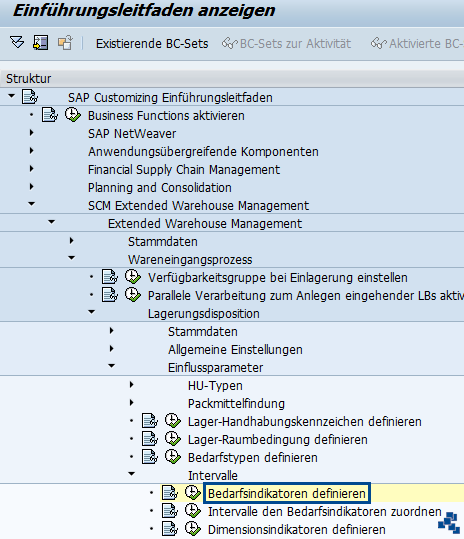This screenshot has width=464, height=539.
Task: Collapse the Einflussparameter node
Action: 111,366
